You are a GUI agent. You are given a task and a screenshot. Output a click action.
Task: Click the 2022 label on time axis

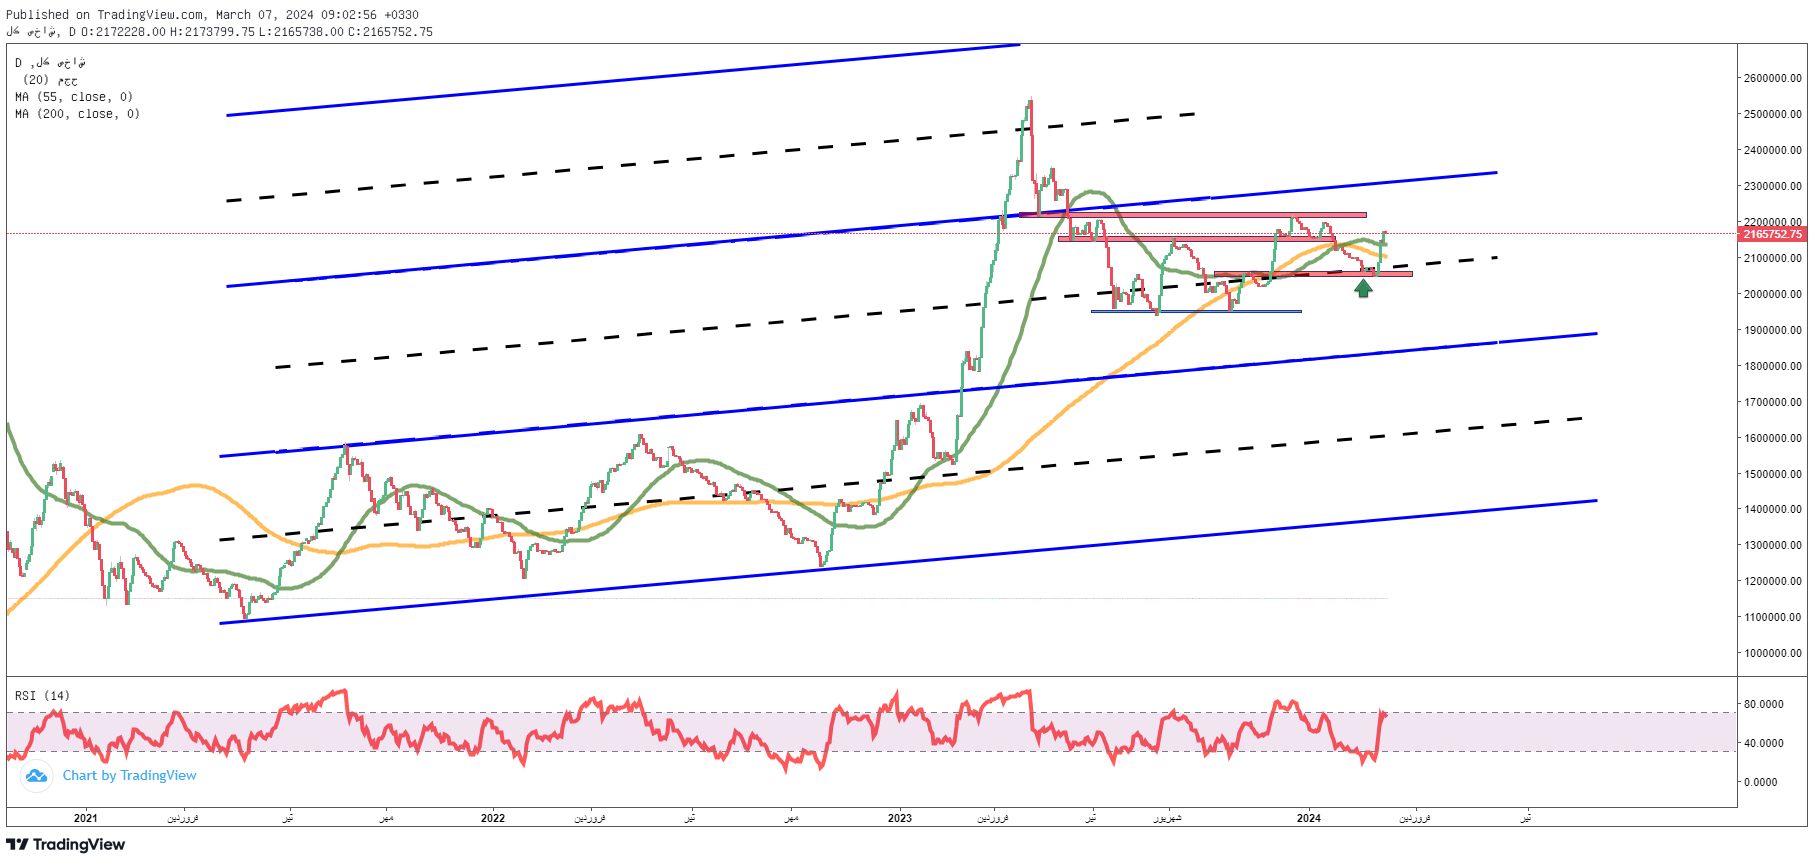point(493,818)
